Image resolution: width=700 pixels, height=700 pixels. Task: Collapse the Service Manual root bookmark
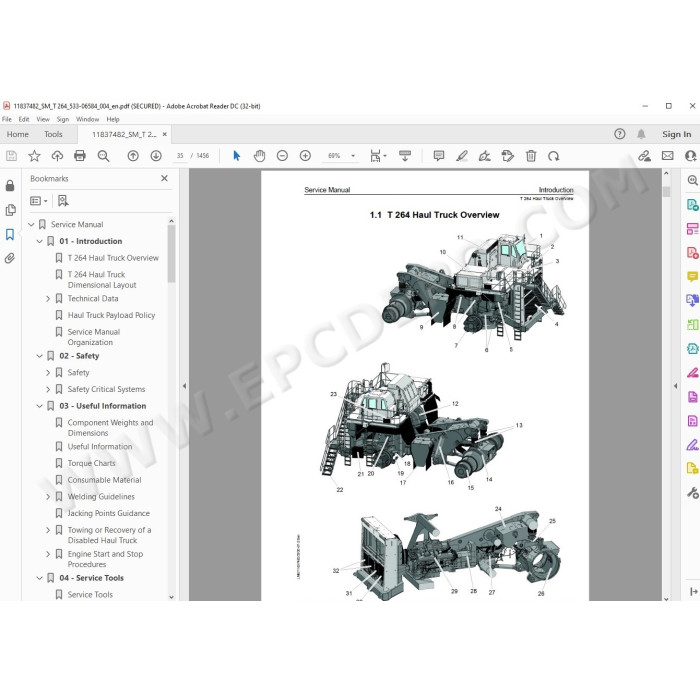tap(31, 225)
